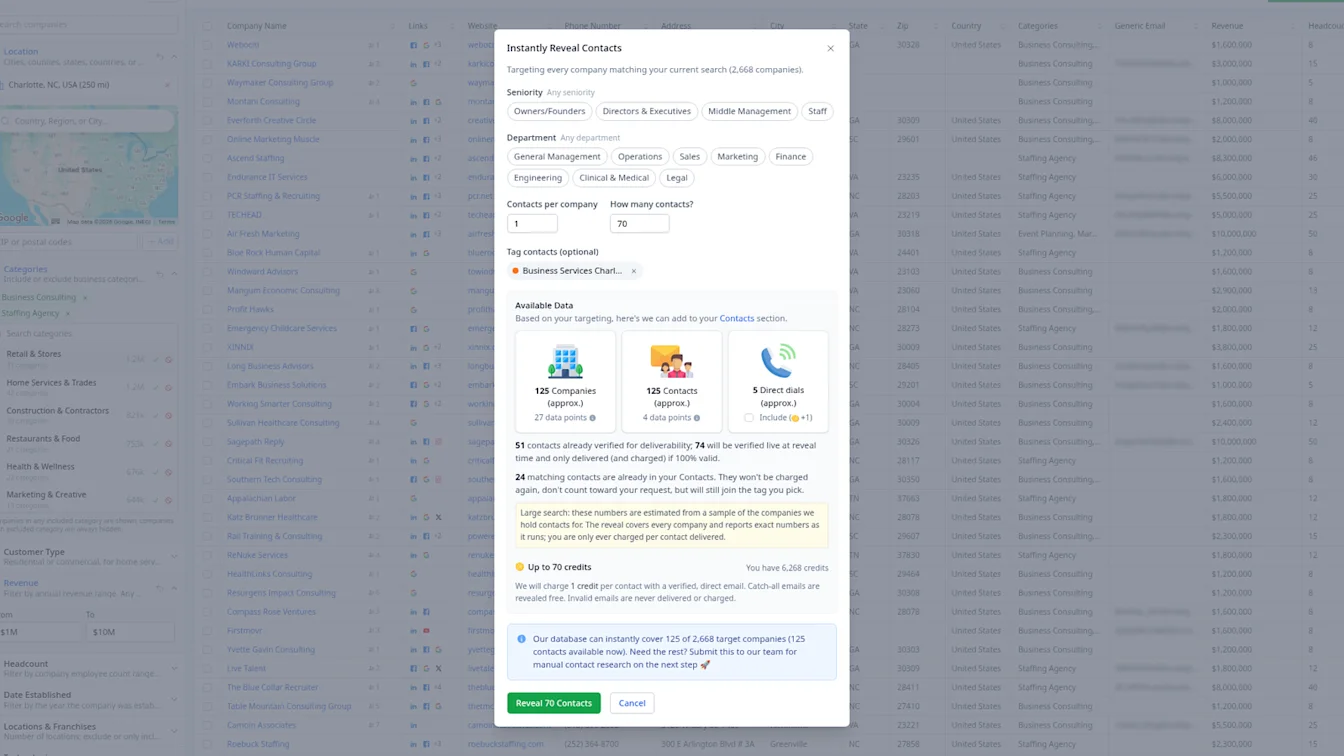The image size is (1344, 756).
Task: Click the Companies building icon card
Action: [x=565, y=381]
